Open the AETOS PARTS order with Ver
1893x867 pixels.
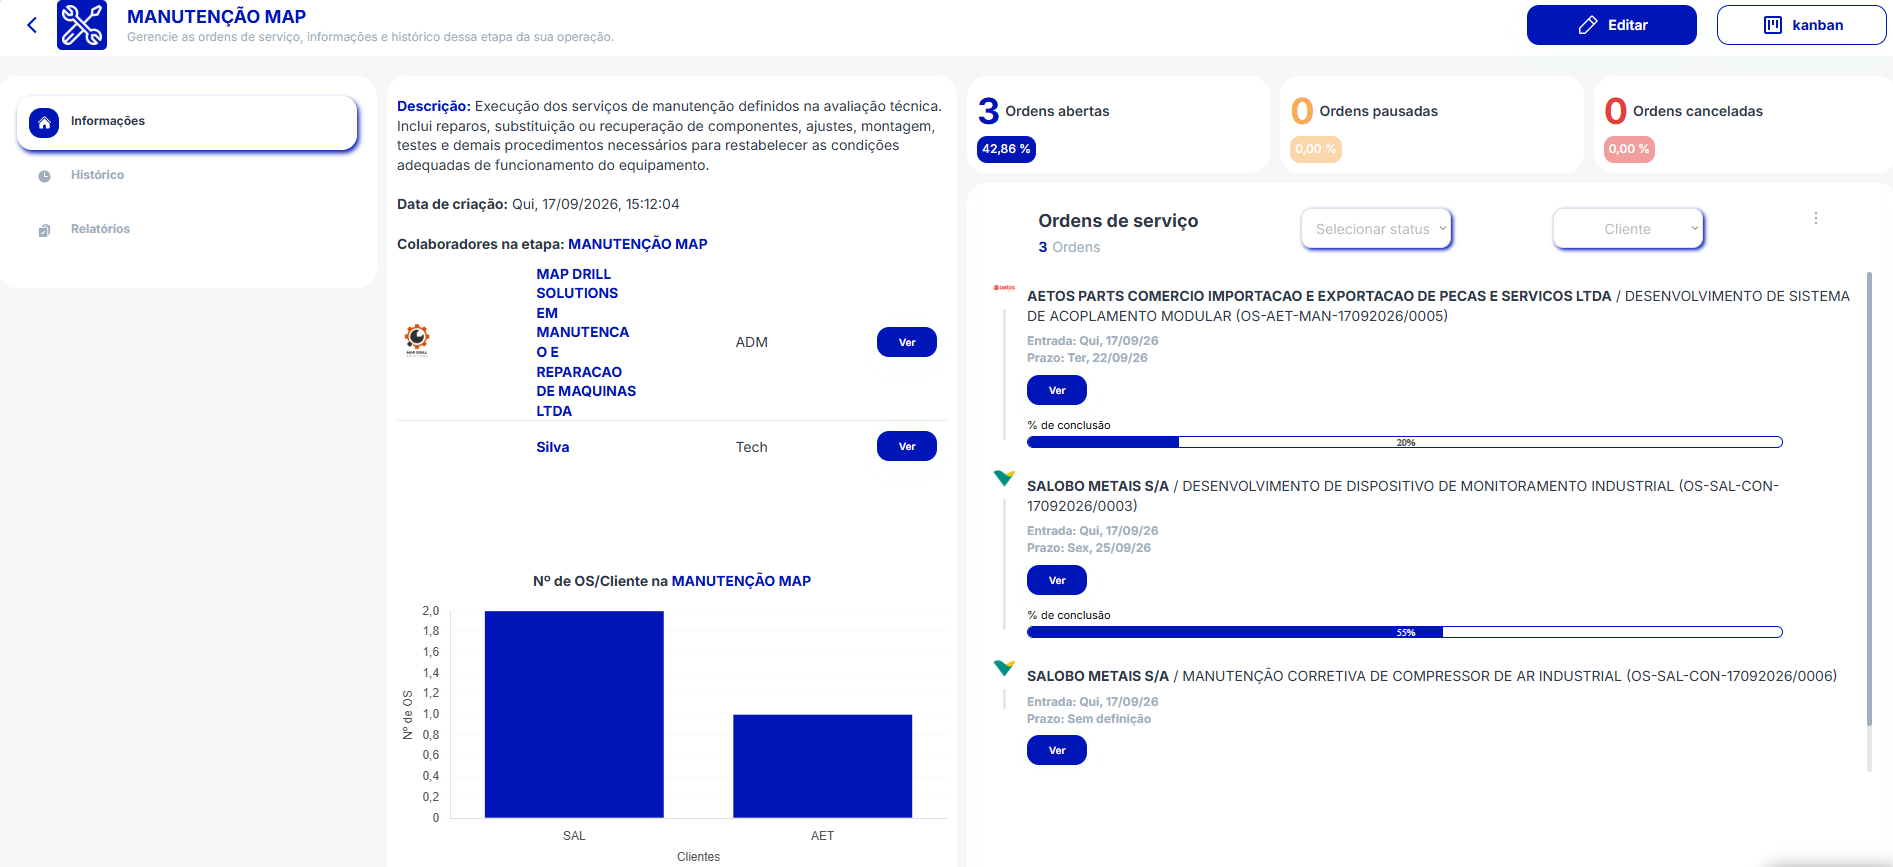(1056, 390)
